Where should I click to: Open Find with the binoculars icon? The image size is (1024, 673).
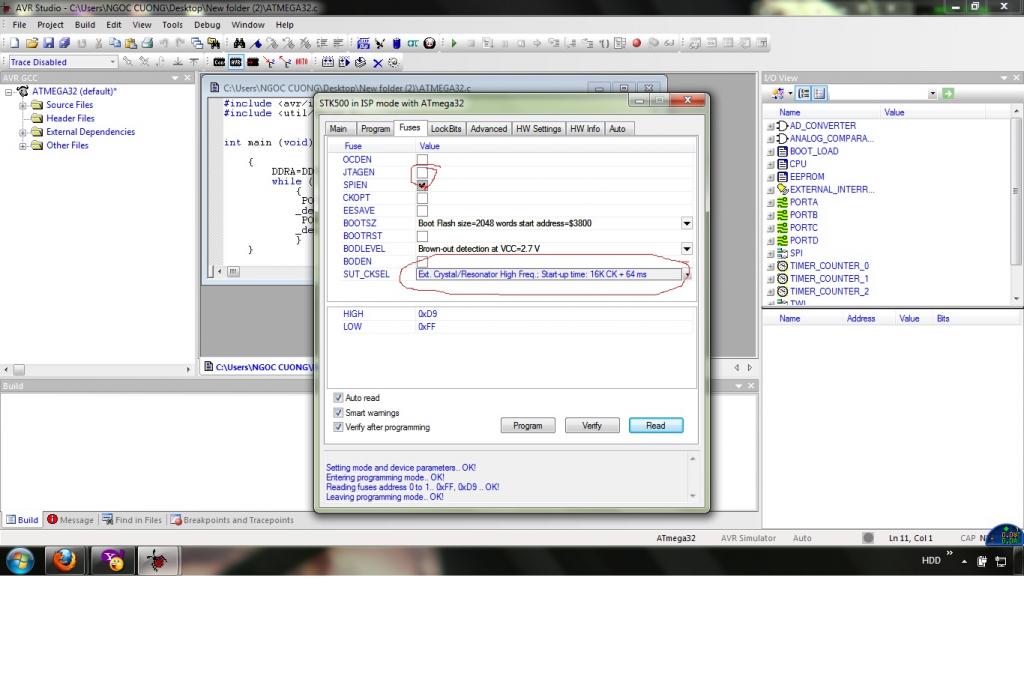coord(239,43)
